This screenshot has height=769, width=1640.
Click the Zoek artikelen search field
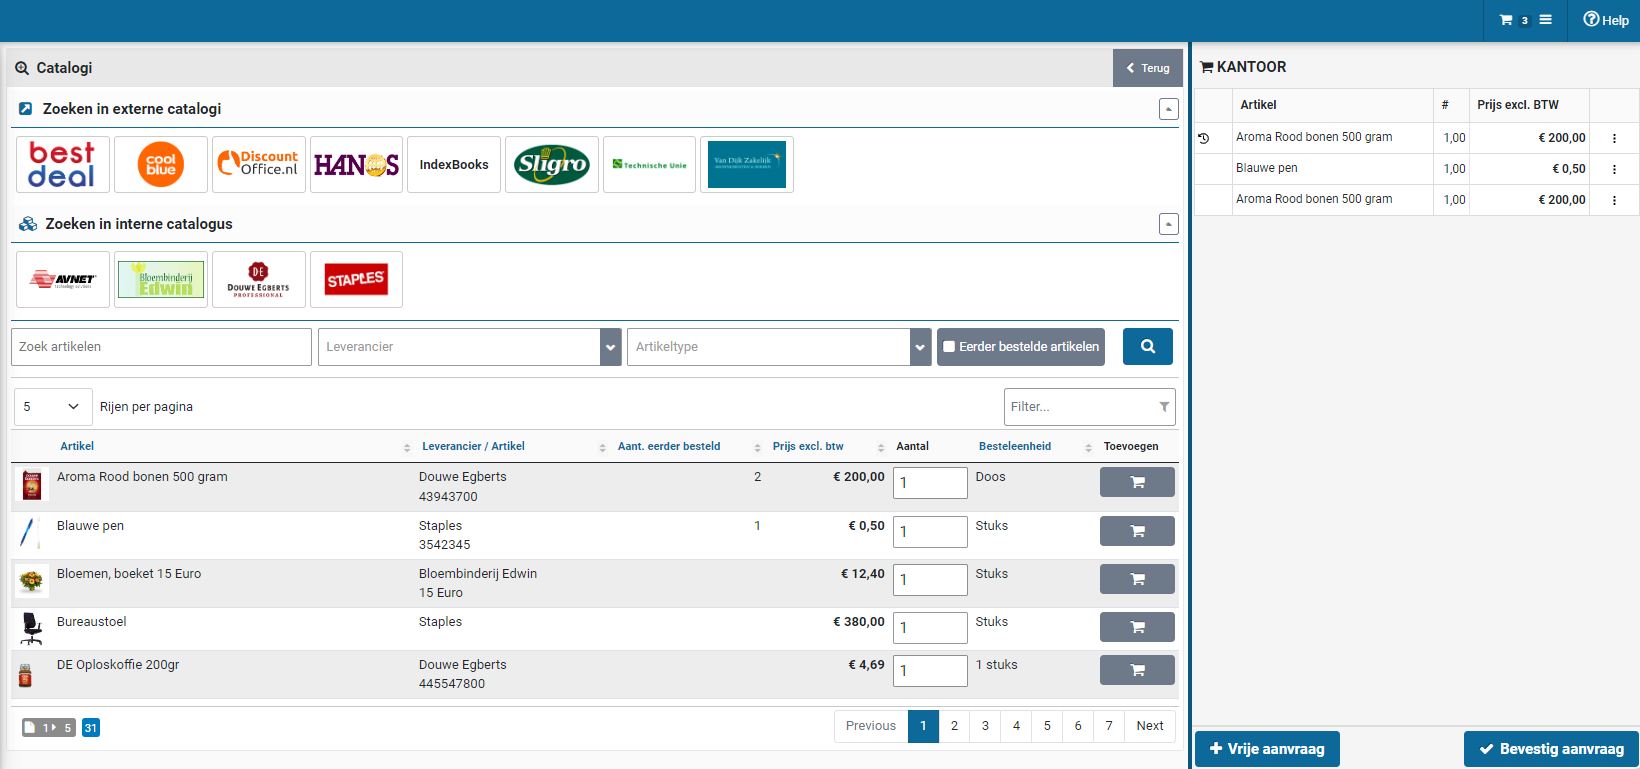(x=161, y=347)
